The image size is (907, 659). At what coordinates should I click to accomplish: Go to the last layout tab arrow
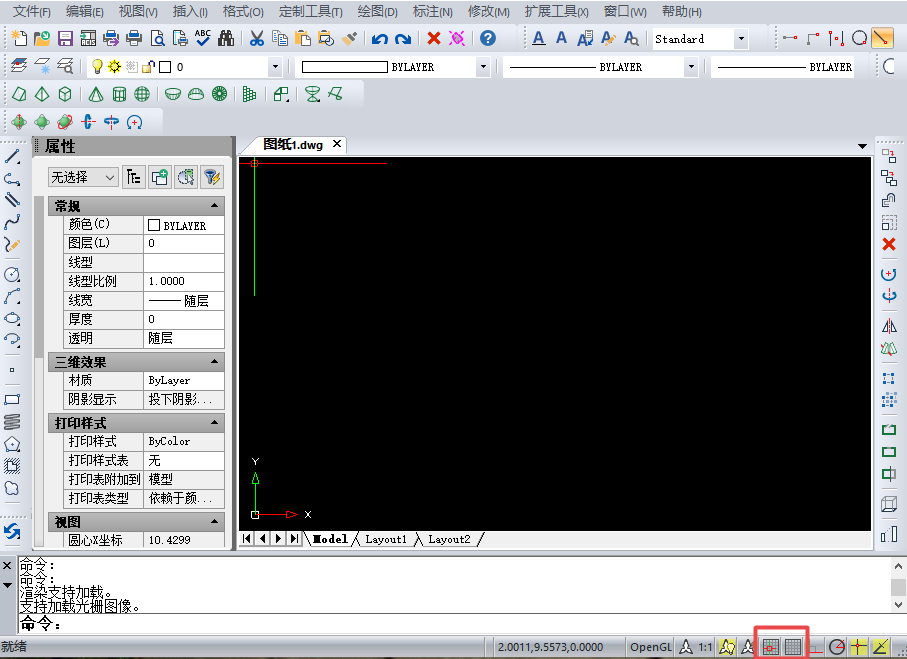pyautogui.click(x=294, y=539)
